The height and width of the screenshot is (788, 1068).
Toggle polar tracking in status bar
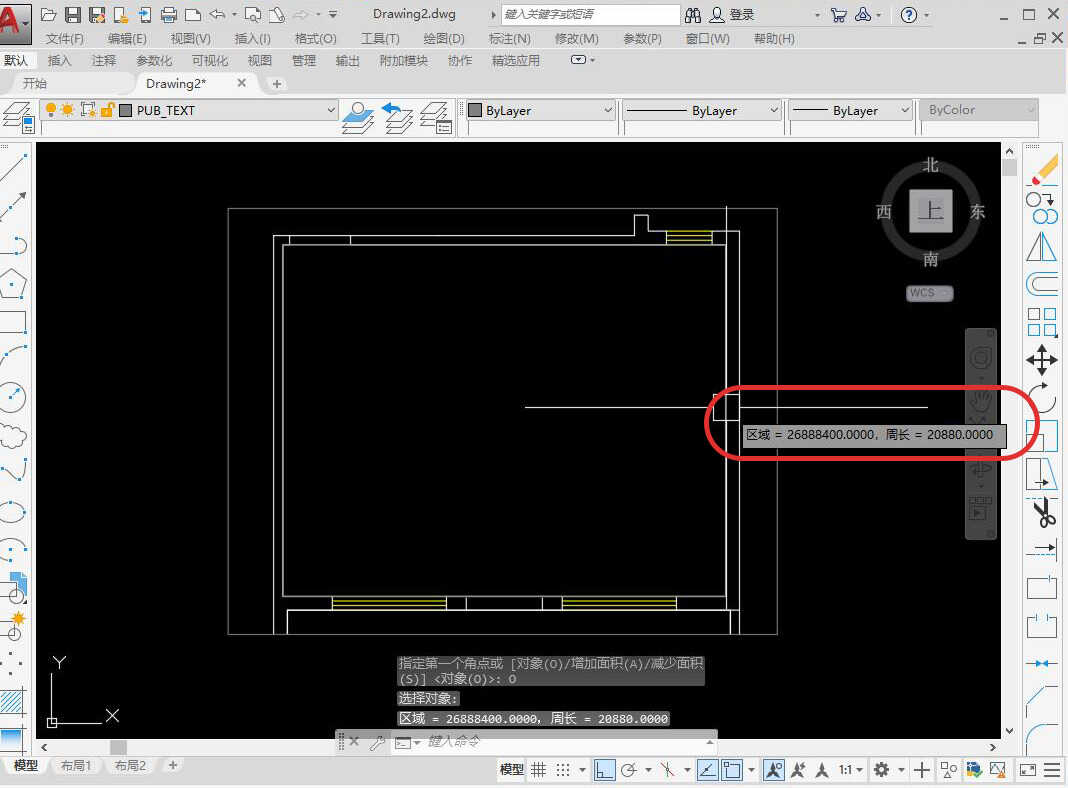(629, 770)
